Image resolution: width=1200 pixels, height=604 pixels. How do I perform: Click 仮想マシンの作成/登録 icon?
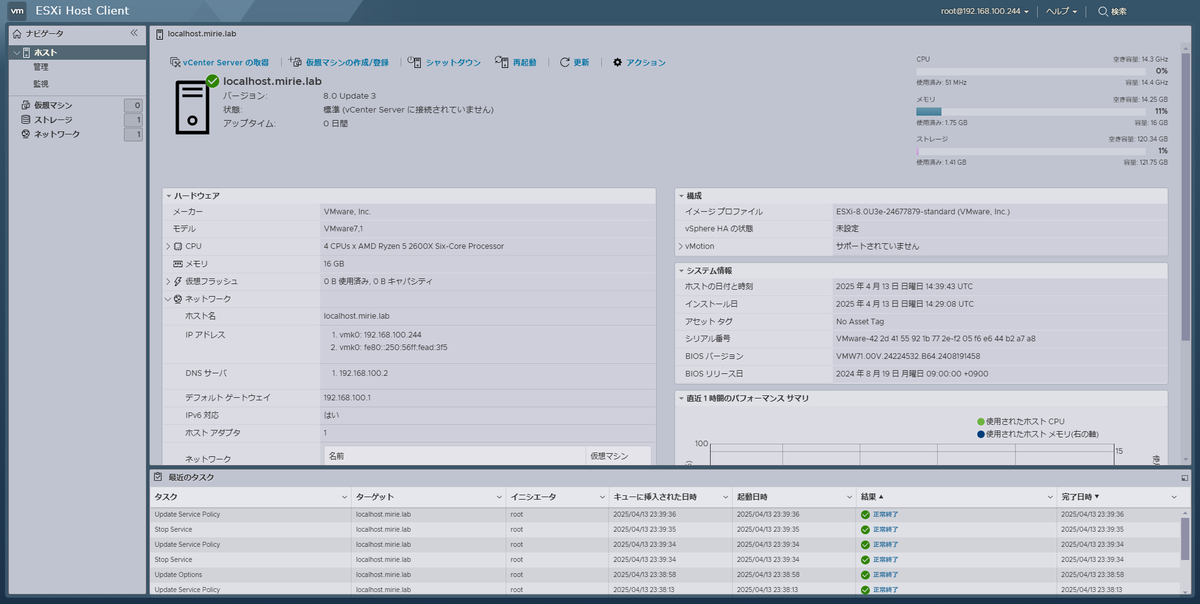coord(296,62)
